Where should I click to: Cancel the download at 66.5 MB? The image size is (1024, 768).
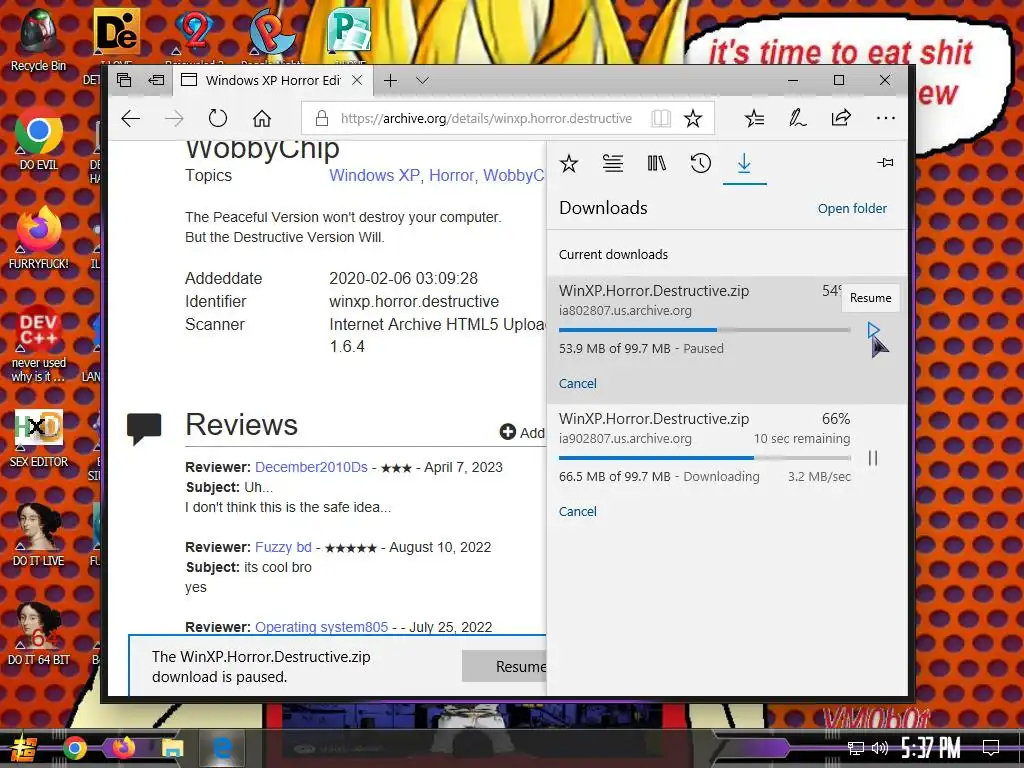tap(577, 511)
